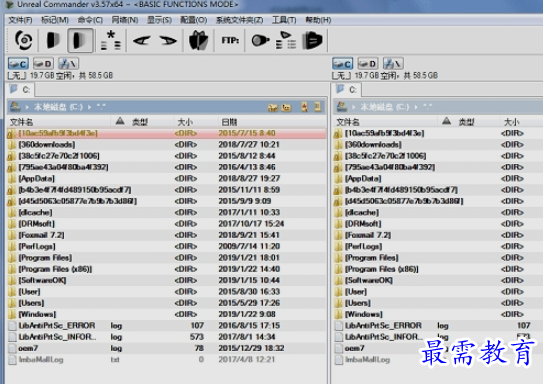Click right path bar computer icon
This screenshot has height=384, width=543.
click(342, 107)
